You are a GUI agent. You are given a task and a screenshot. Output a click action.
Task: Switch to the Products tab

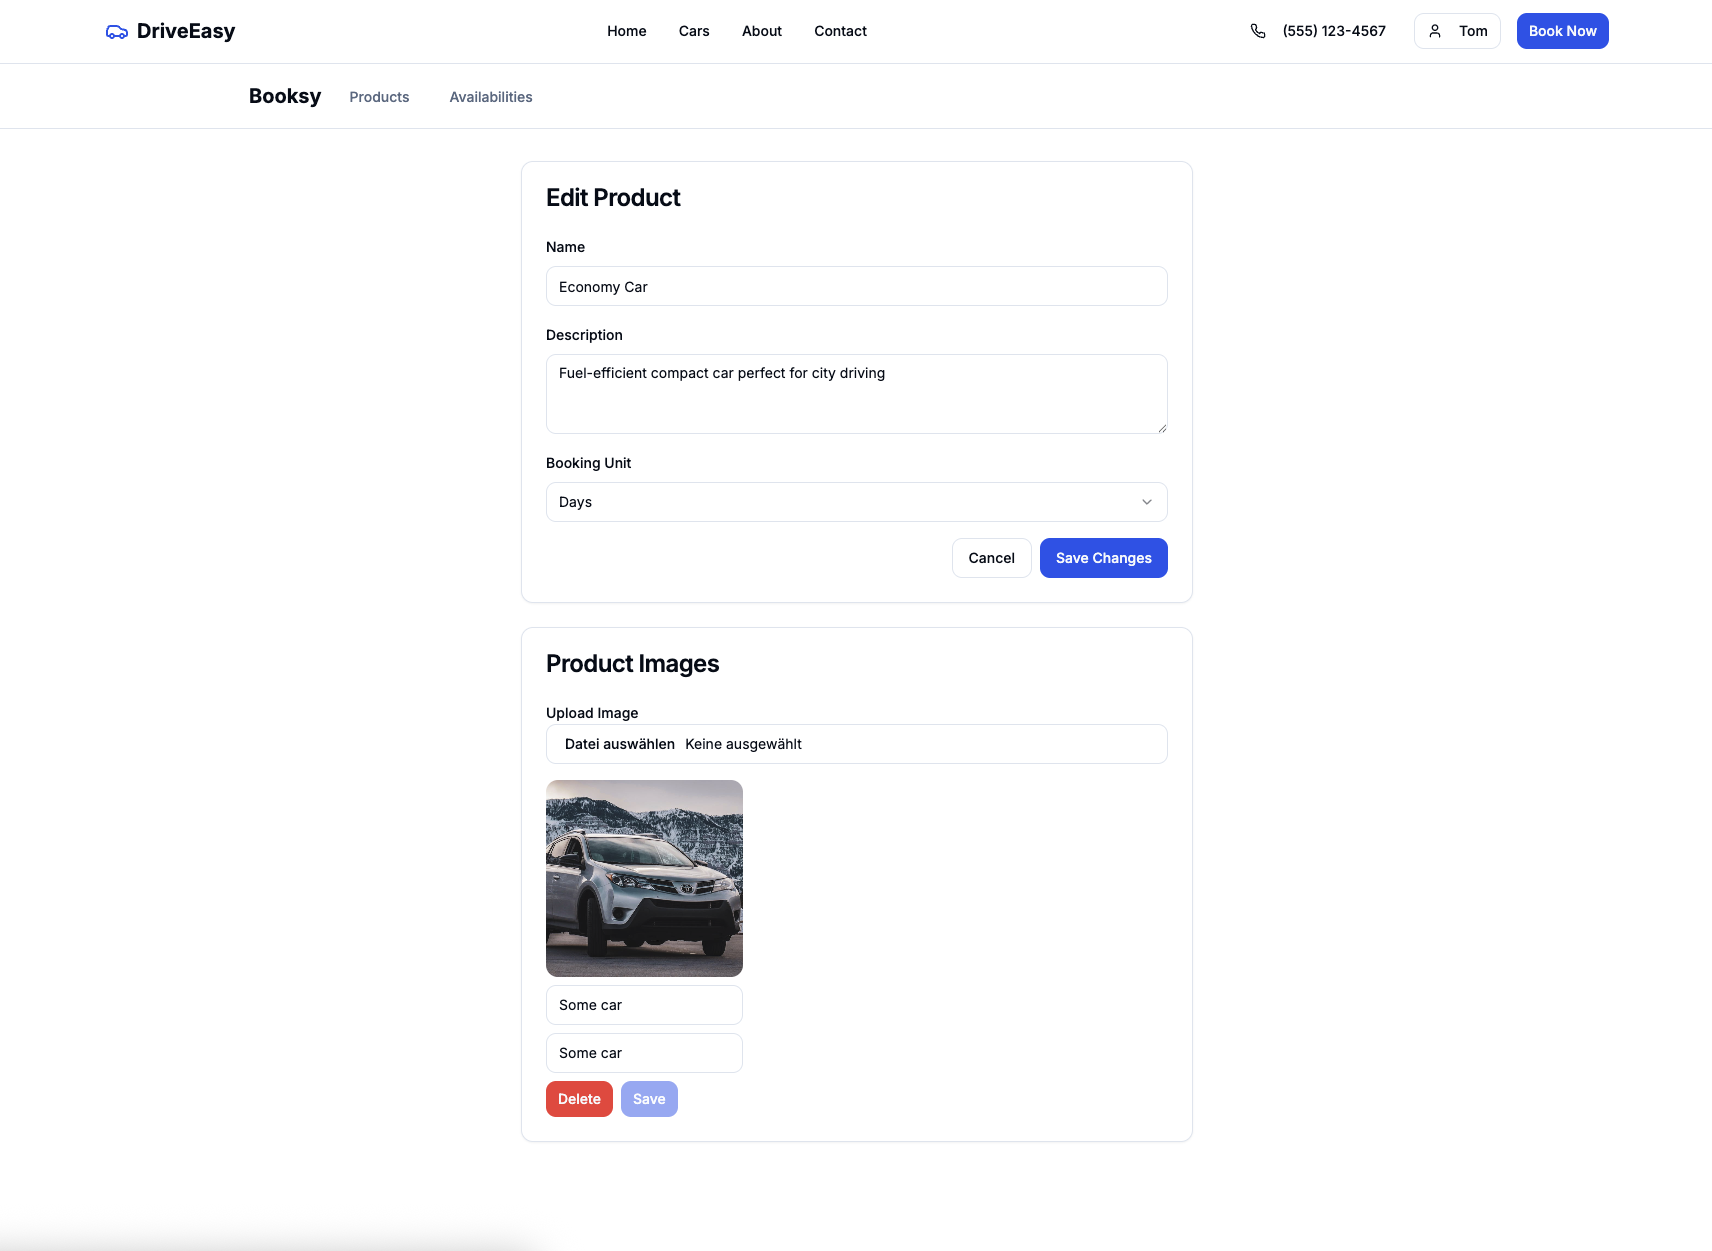click(379, 97)
